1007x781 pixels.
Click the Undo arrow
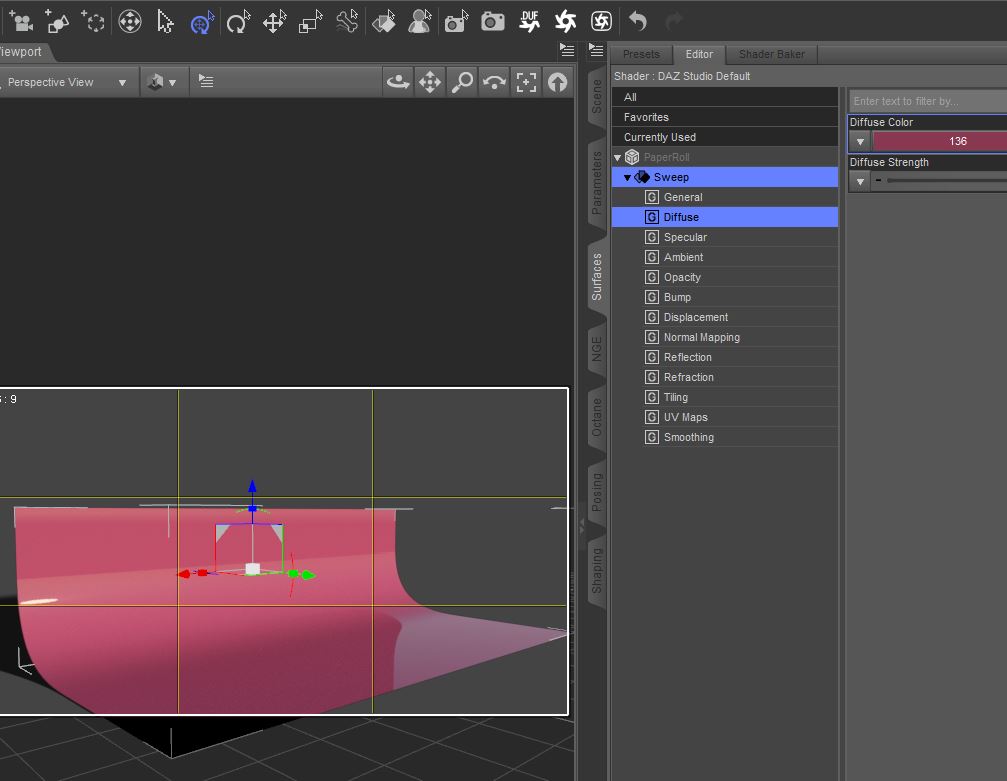click(638, 21)
